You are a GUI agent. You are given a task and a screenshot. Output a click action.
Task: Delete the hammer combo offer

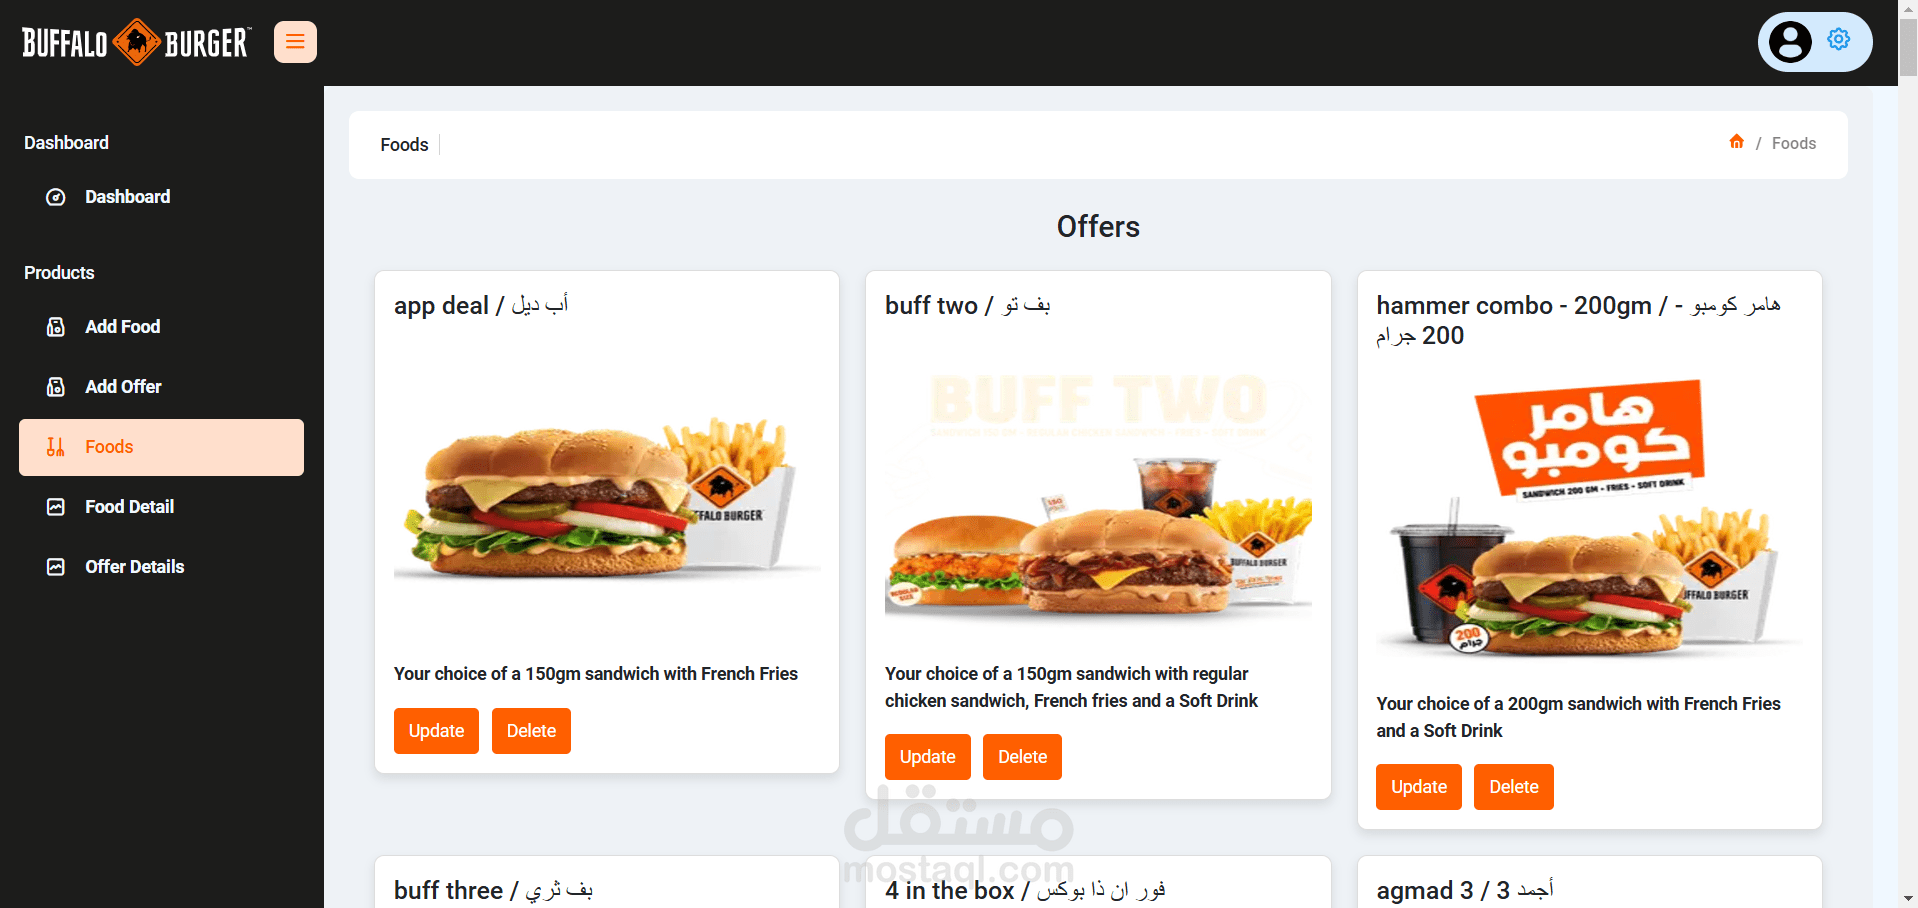pos(1514,787)
